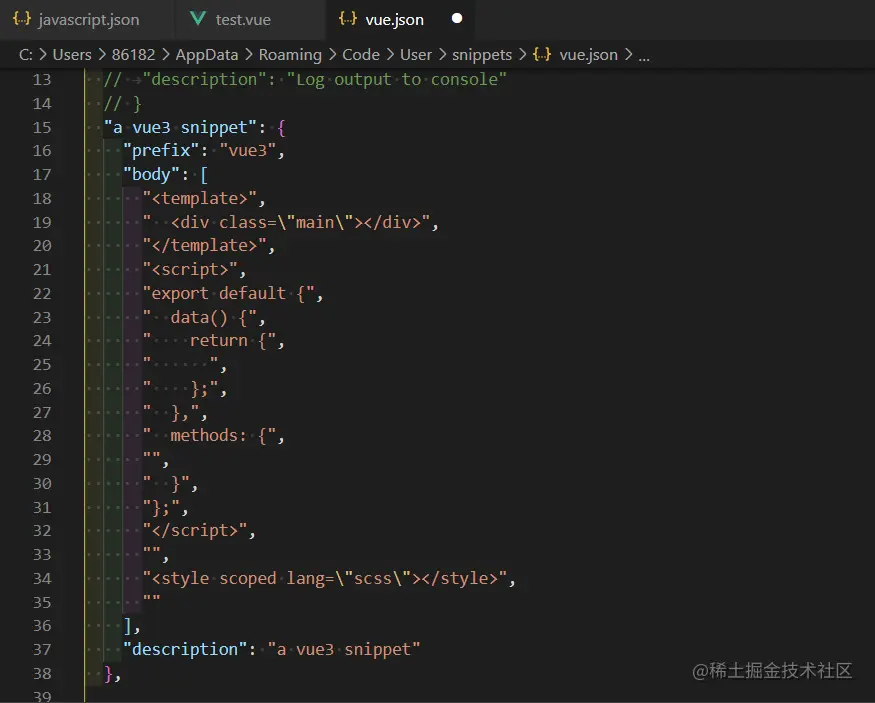Click the Vue logo icon on test.vue tab
This screenshot has height=703, width=875.
coord(198,19)
